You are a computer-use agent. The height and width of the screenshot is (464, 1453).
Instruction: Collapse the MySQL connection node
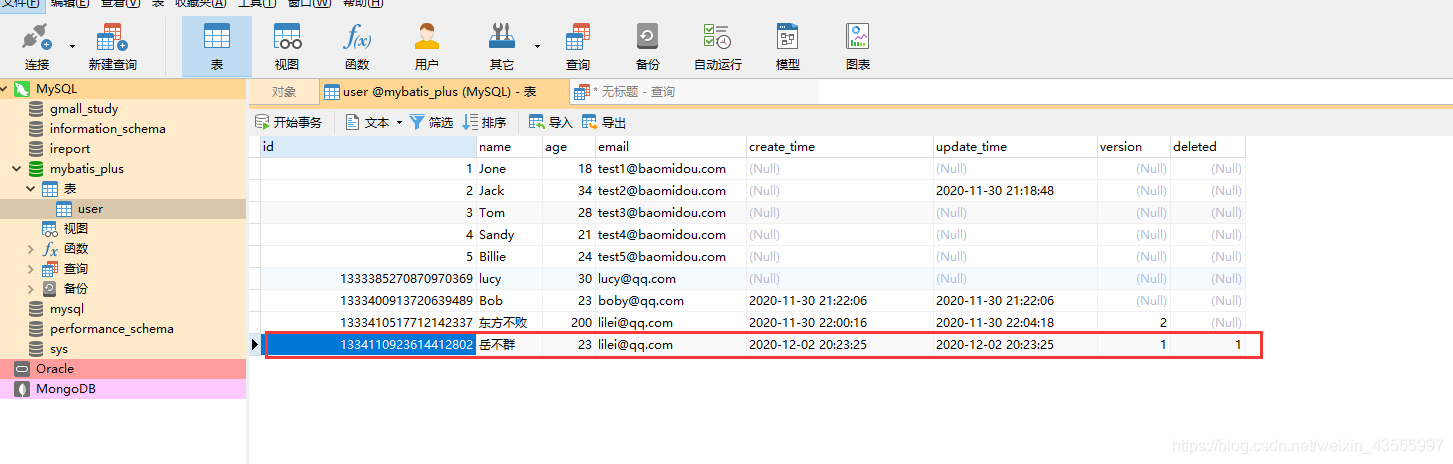tap(5, 89)
